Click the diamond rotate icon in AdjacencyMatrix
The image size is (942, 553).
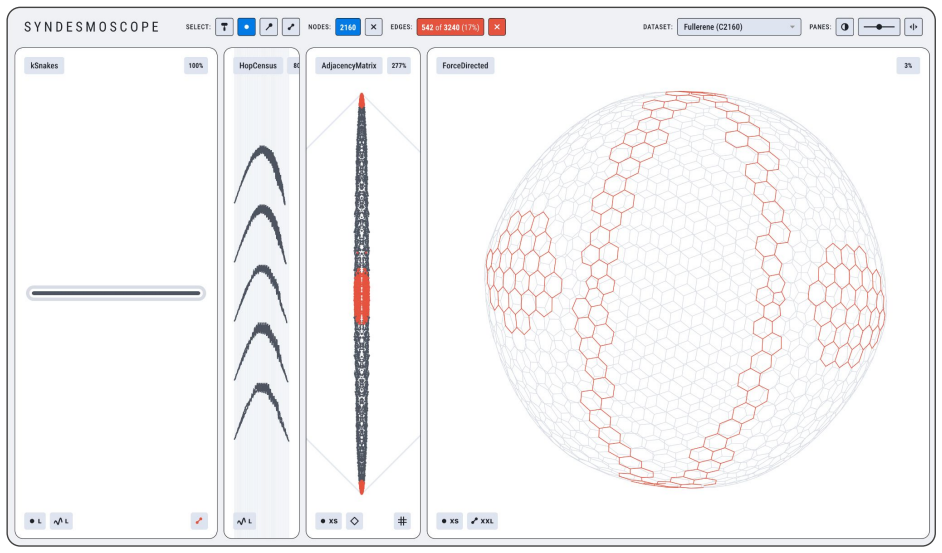[354, 521]
